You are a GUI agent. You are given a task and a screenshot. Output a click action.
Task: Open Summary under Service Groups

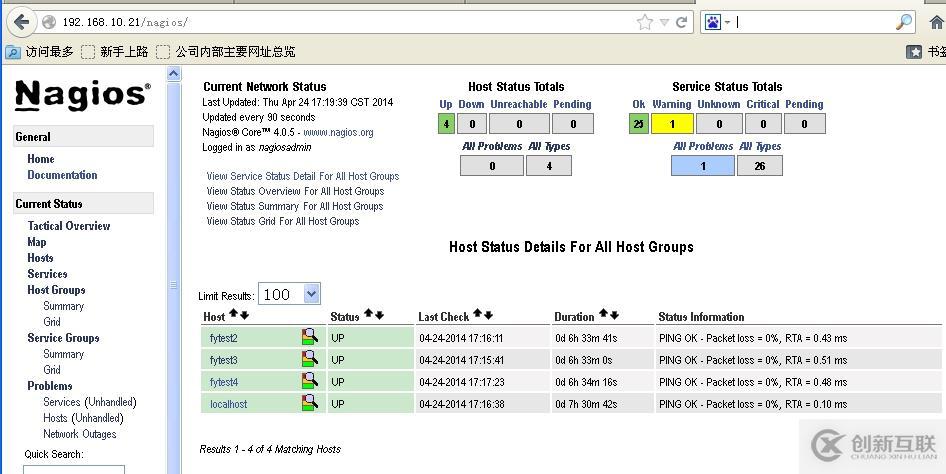(x=63, y=355)
